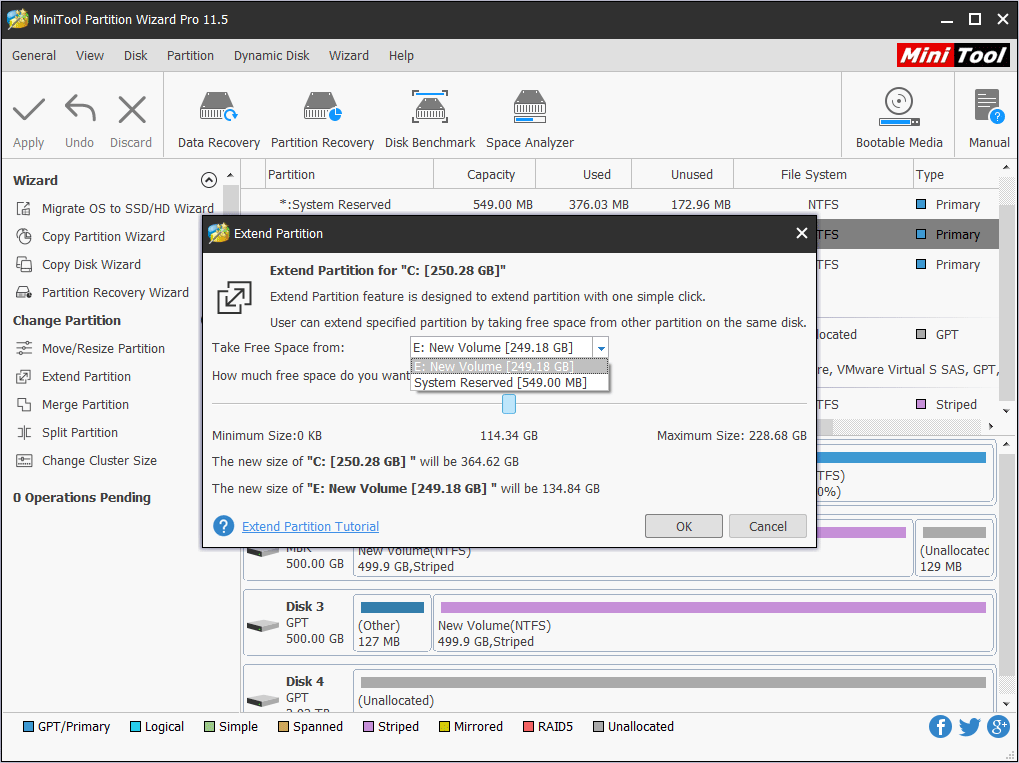Click the scroll-right arrow of the partition list scrollbar
Viewport: 1019px width, 763px height.
[x=991, y=426]
